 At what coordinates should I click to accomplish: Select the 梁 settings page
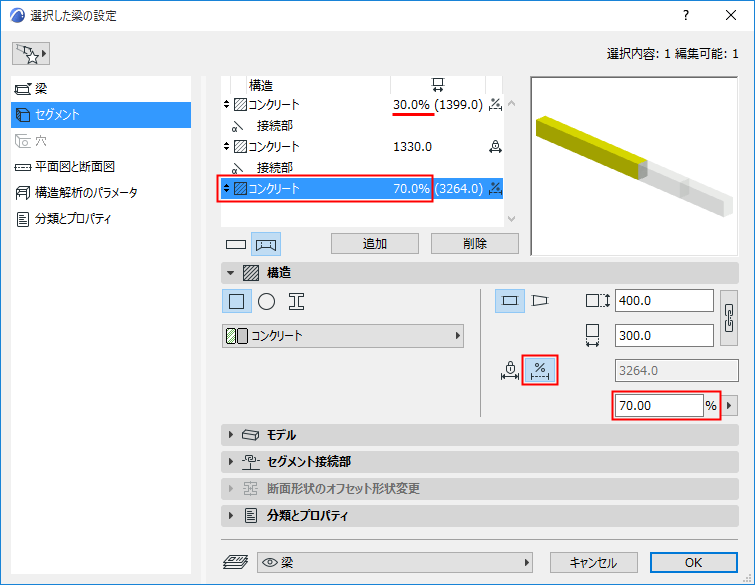pyautogui.click(x=101, y=89)
